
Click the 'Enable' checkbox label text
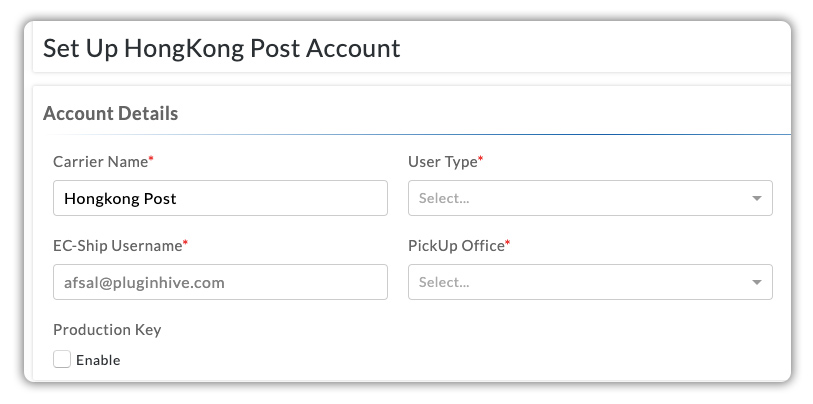click(x=98, y=360)
